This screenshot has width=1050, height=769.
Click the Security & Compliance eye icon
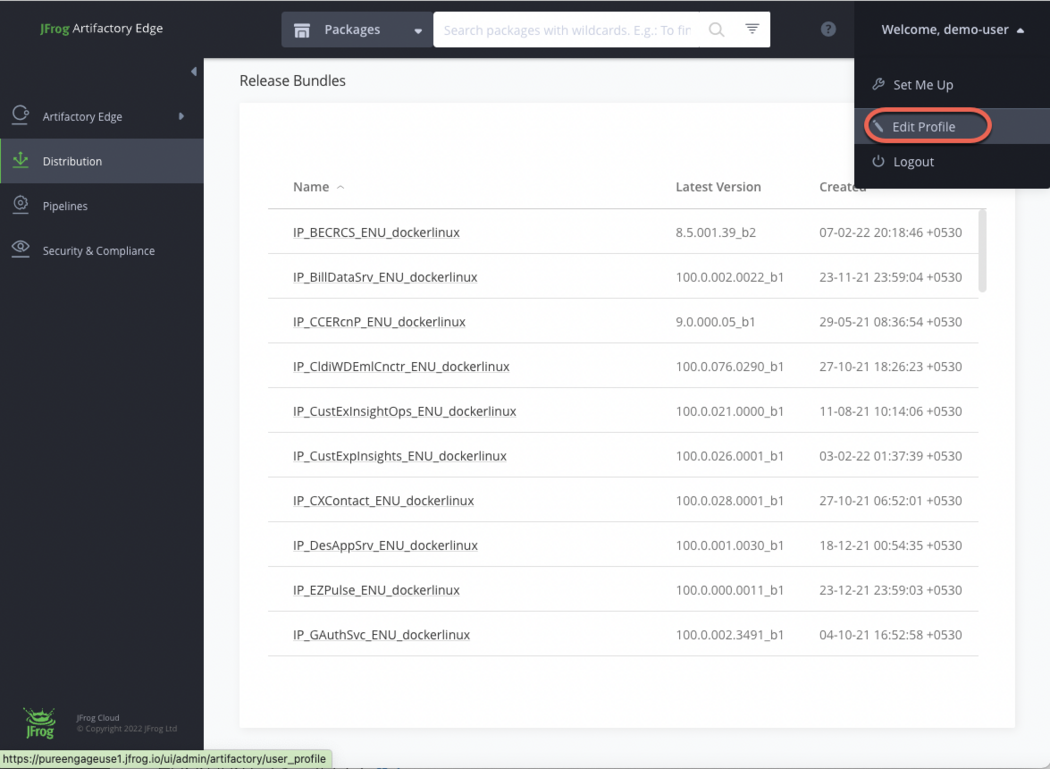tap(21, 249)
